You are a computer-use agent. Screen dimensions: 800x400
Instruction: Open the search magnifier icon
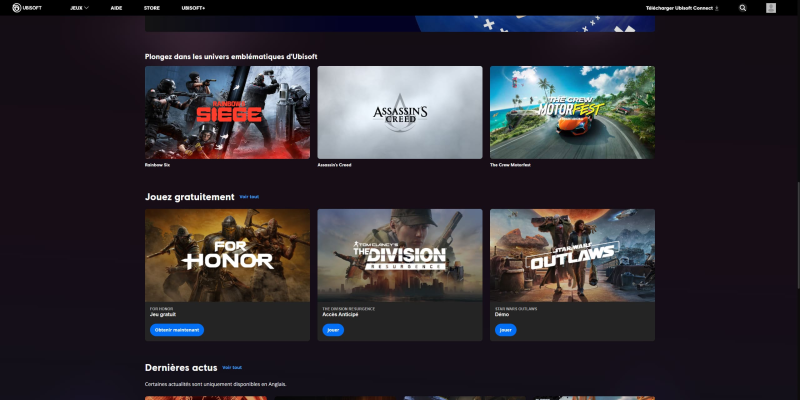pyautogui.click(x=743, y=8)
